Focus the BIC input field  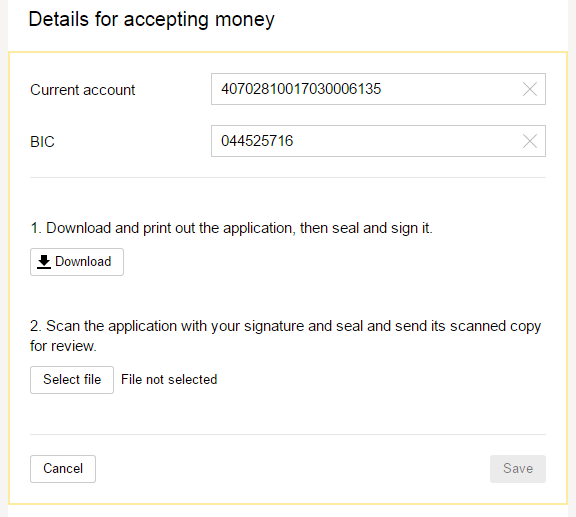[x=378, y=141]
